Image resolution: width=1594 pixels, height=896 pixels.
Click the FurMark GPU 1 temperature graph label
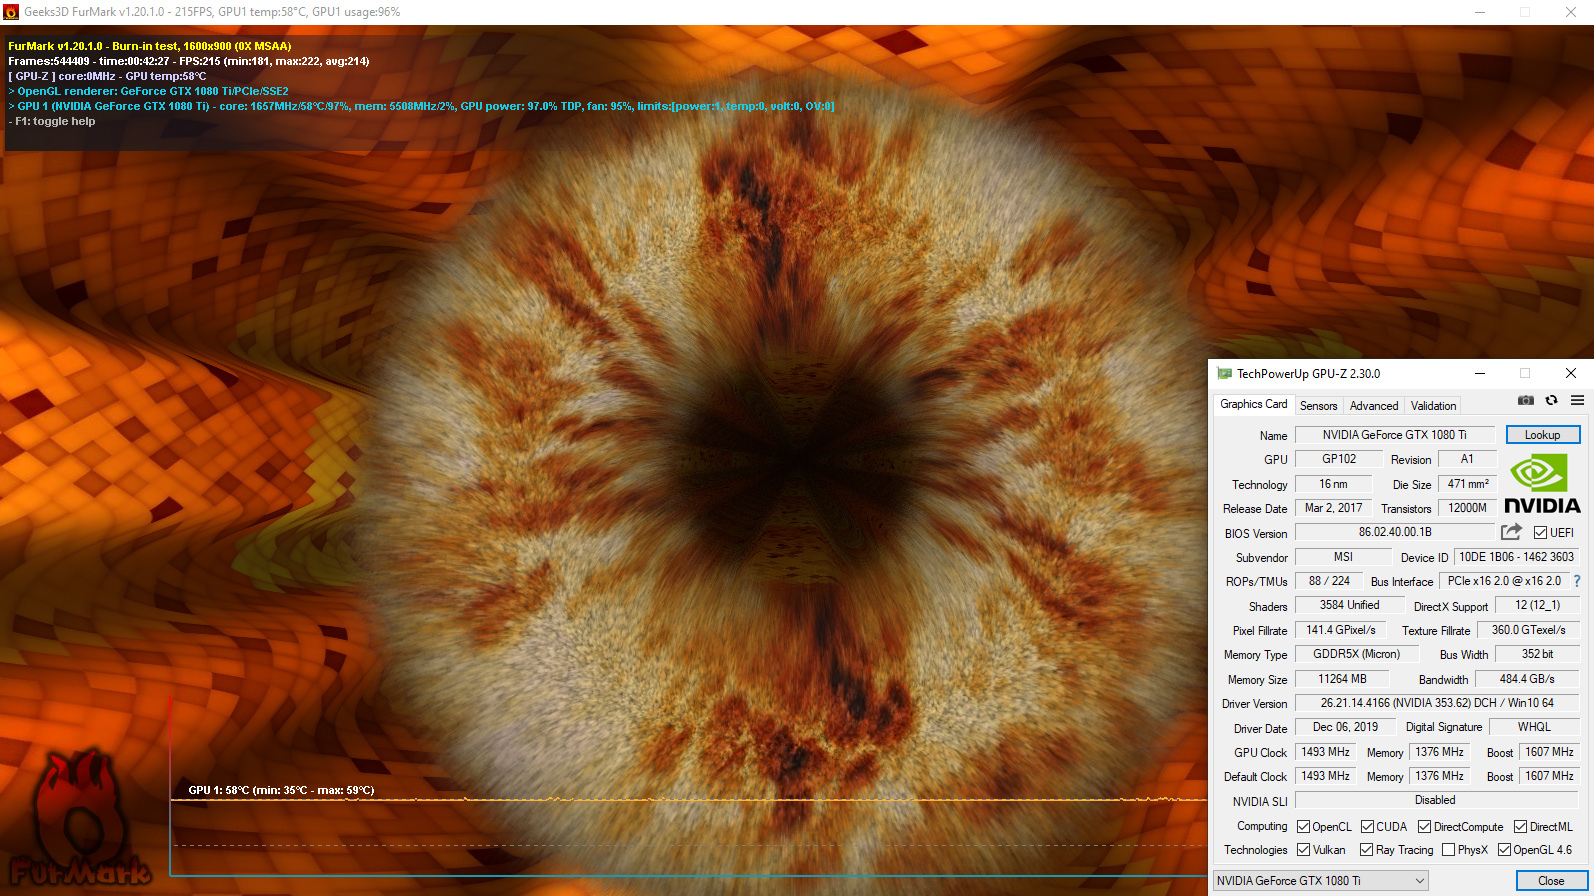point(281,790)
